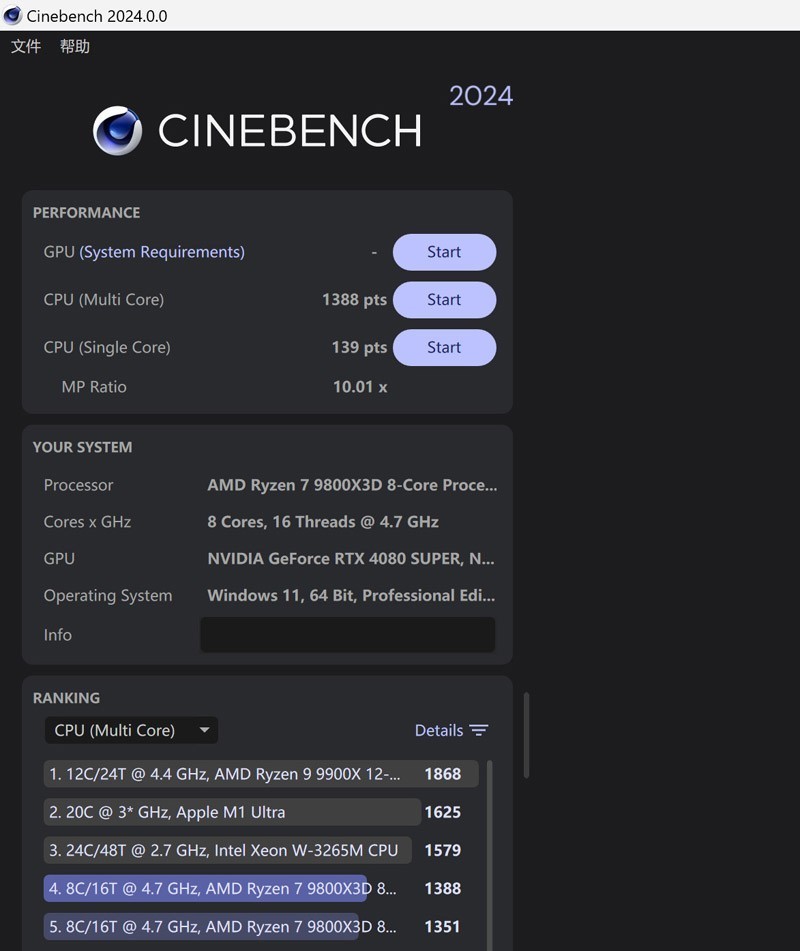Screen dimensions: 800x951
Task: Open the CPU (Multi Core) ranking selector
Action: 130,730
